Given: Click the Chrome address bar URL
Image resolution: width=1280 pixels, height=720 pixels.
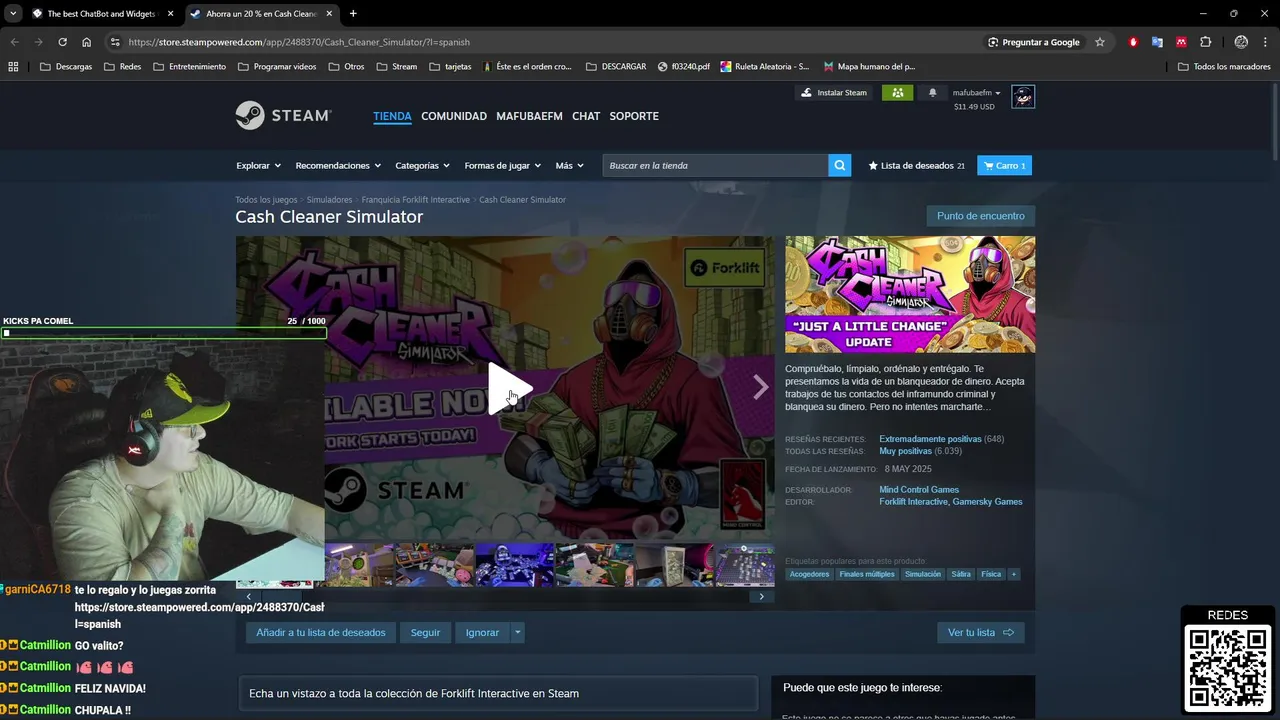Looking at the screenshot, I should 299,42.
